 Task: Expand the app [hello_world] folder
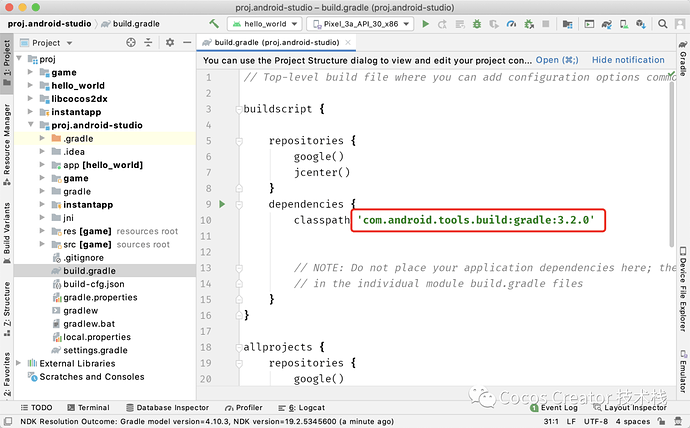(x=42, y=165)
